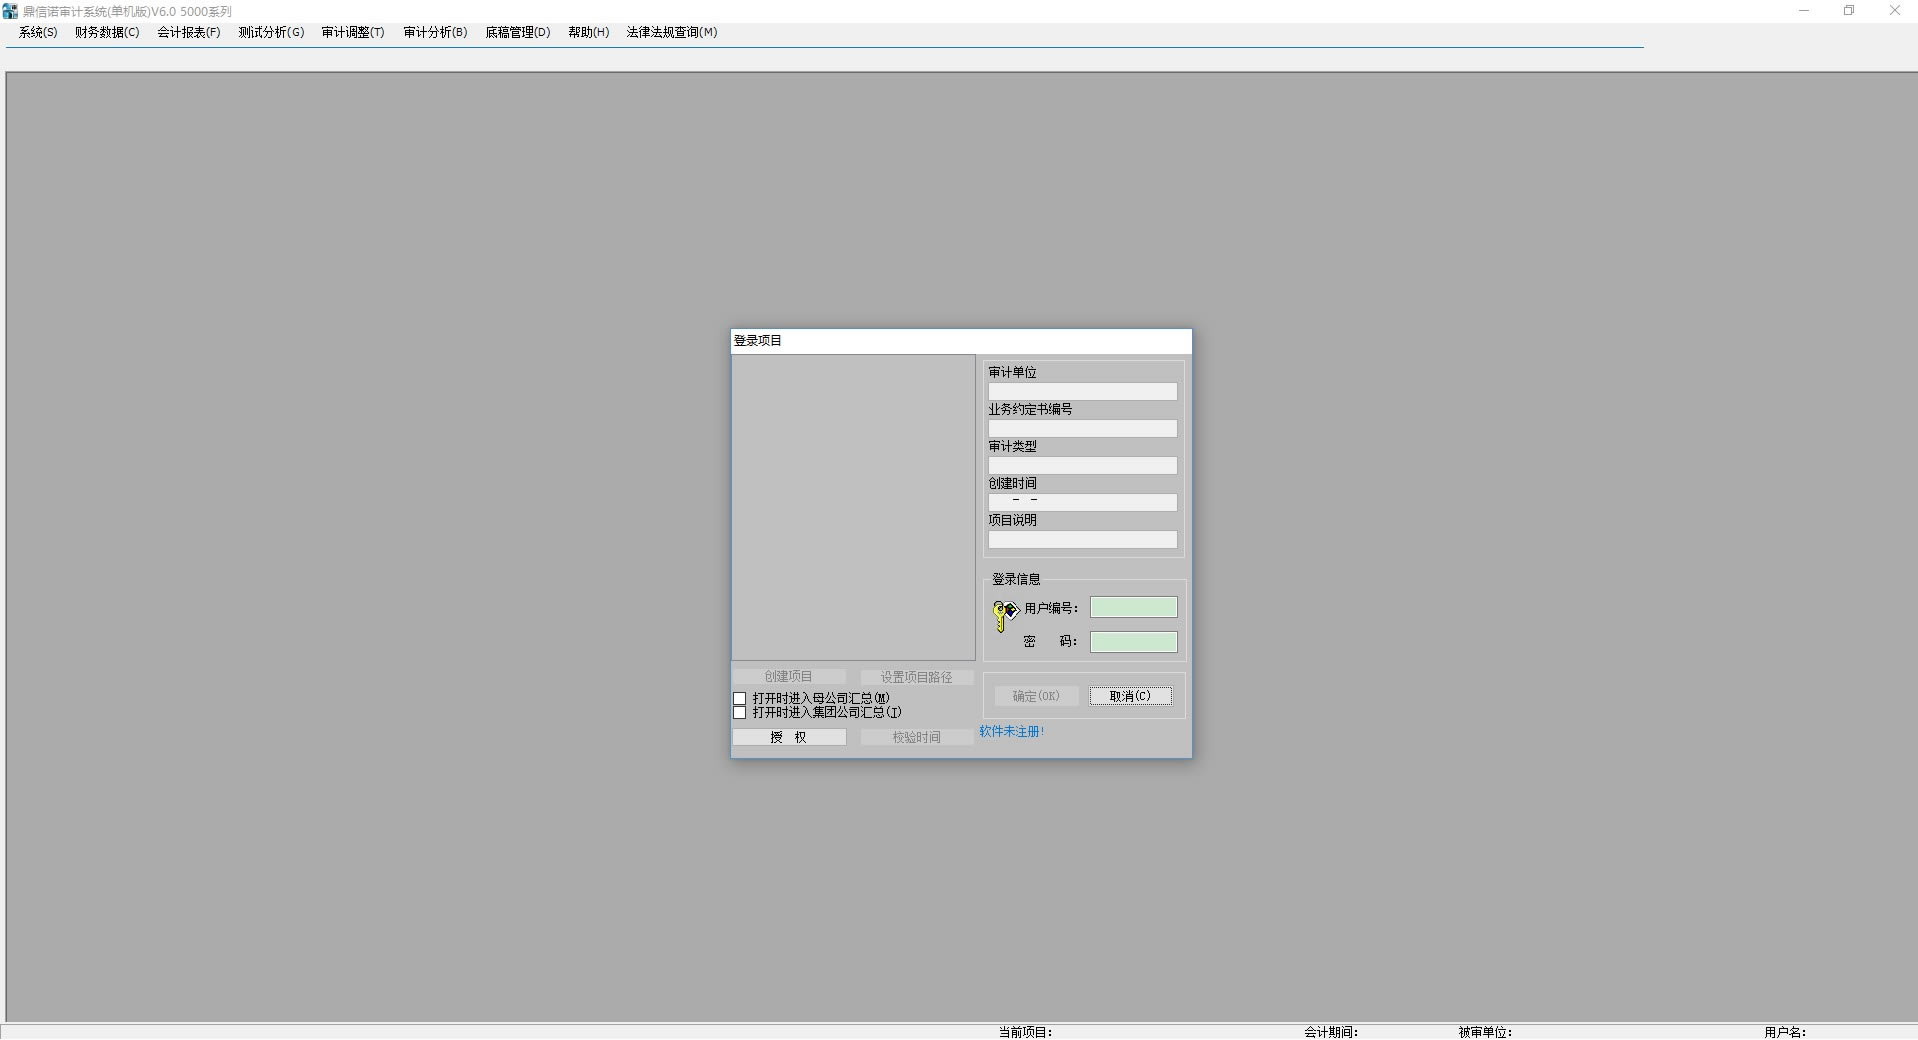Focus the 用户编号 input field
The width and height of the screenshot is (1918, 1040).
pos(1133,607)
